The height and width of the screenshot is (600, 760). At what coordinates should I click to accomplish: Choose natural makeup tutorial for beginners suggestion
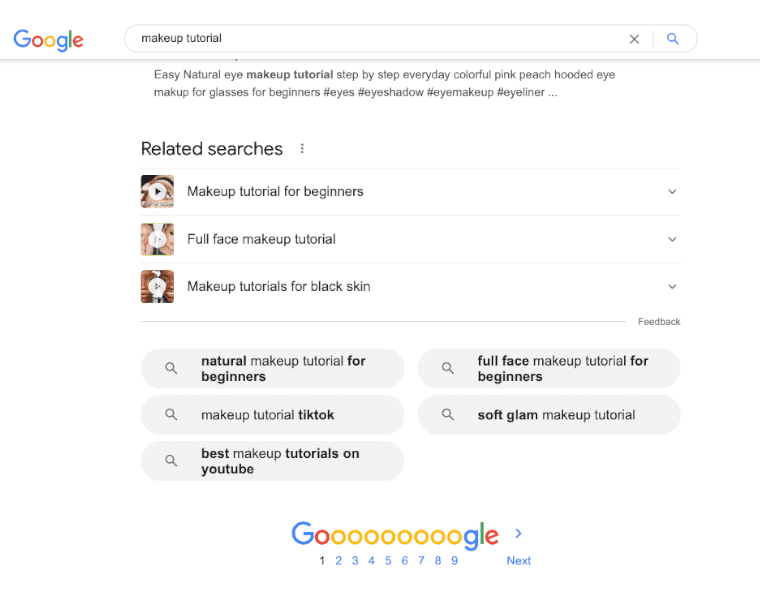(272, 369)
